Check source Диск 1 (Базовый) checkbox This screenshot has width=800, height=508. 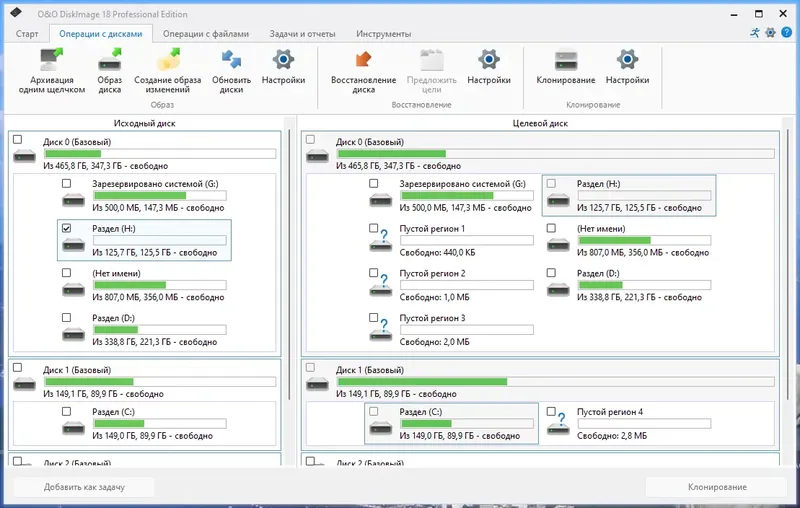pos(18,367)
